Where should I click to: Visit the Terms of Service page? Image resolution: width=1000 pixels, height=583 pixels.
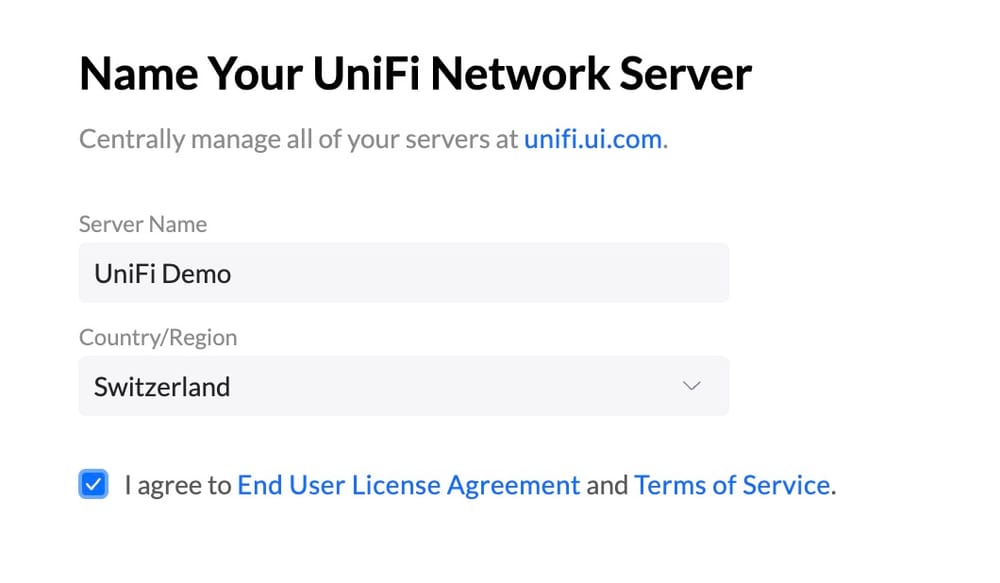click(x=733, y=484)
